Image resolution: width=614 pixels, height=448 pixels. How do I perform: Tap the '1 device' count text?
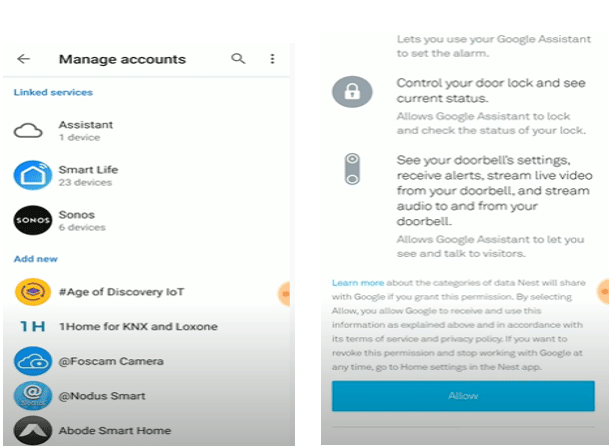tap(79, 137)
